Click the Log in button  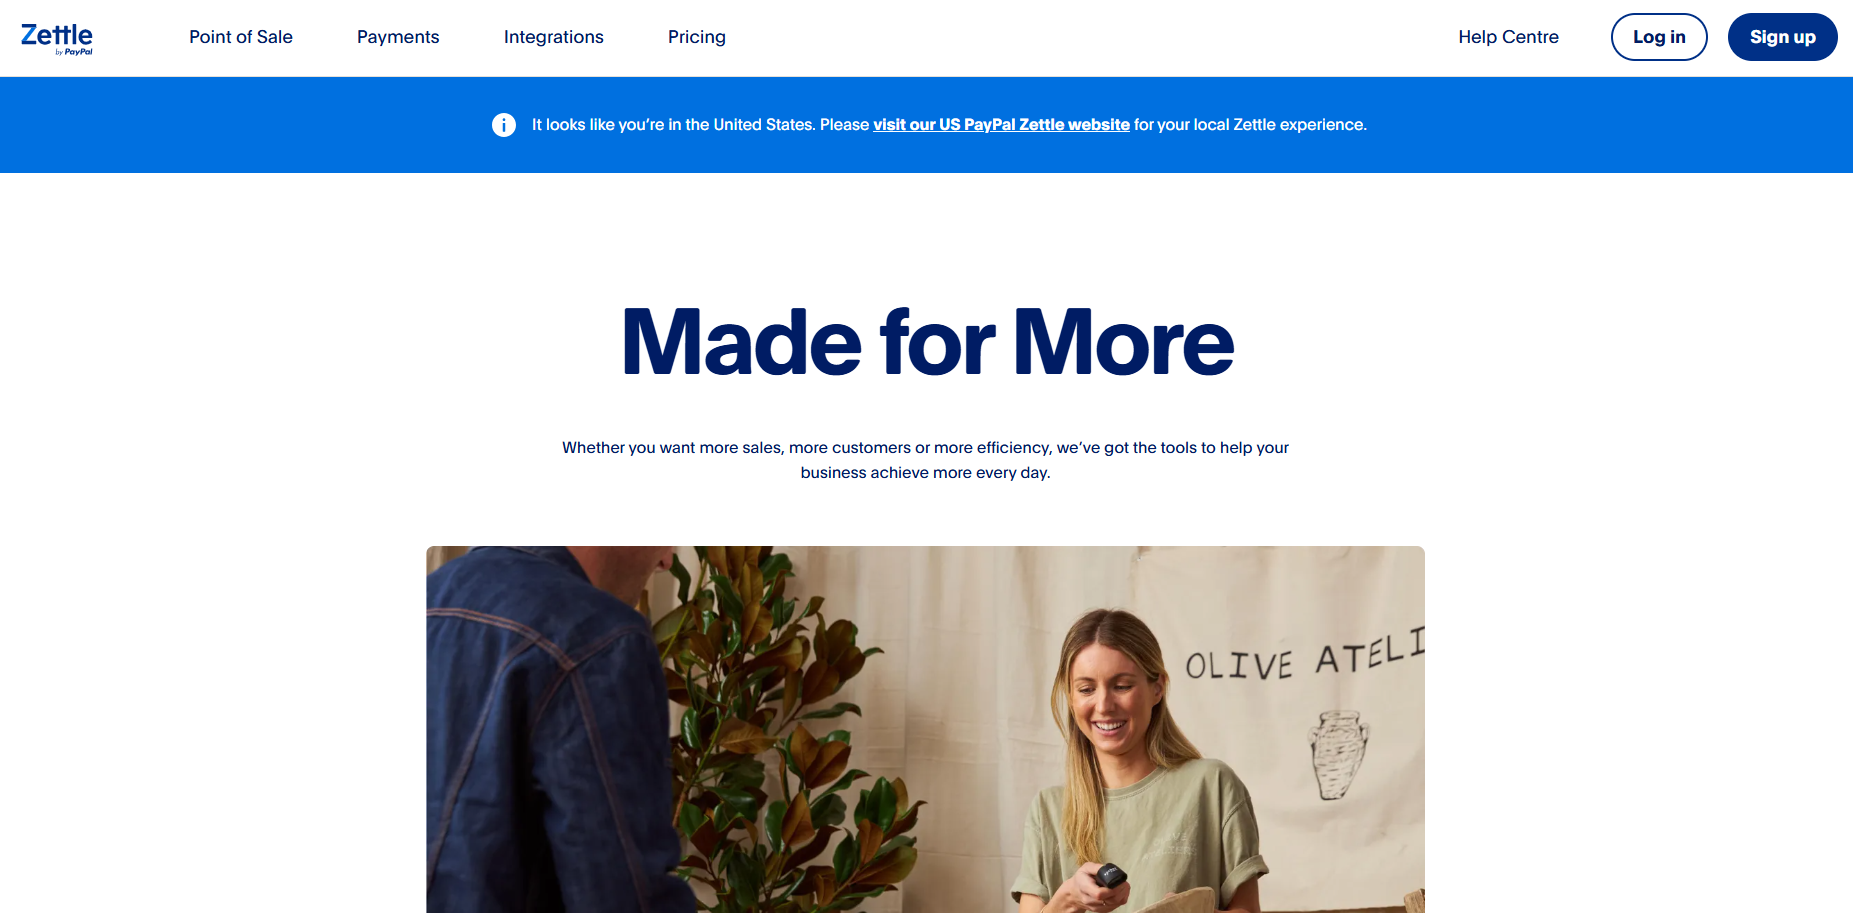(x=1659, y=37)
